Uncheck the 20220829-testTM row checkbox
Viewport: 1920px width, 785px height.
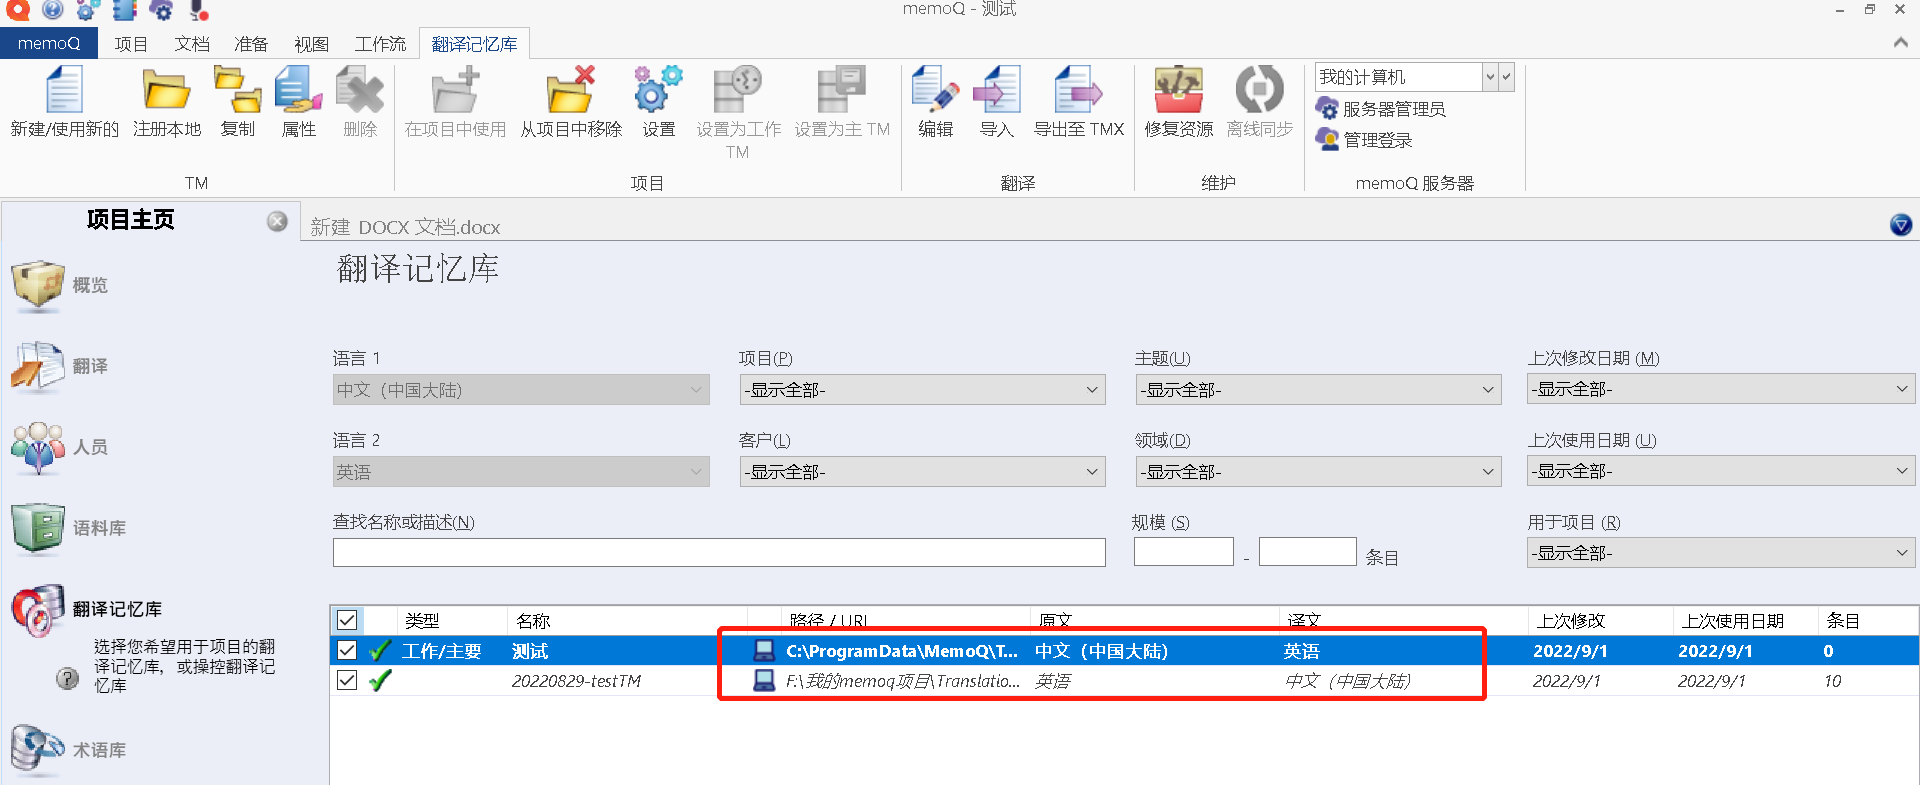347,680
